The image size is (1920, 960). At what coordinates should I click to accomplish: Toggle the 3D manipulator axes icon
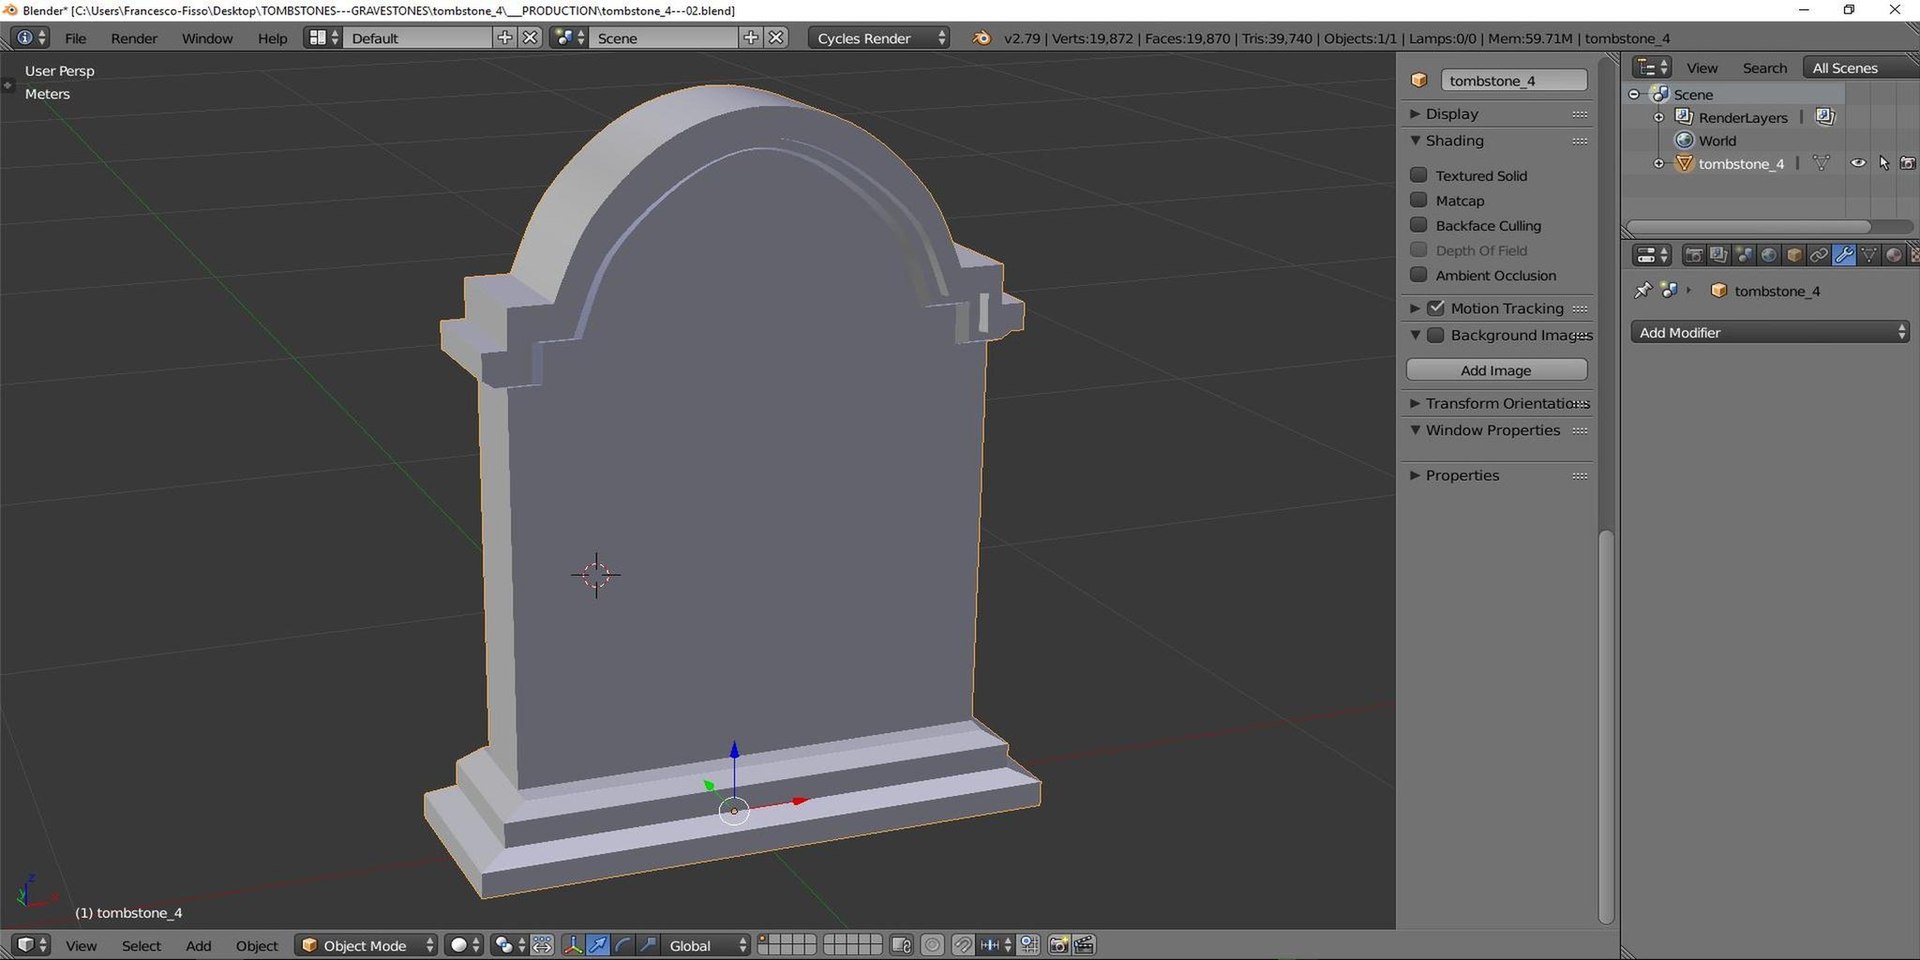click(x=573, y=945)
